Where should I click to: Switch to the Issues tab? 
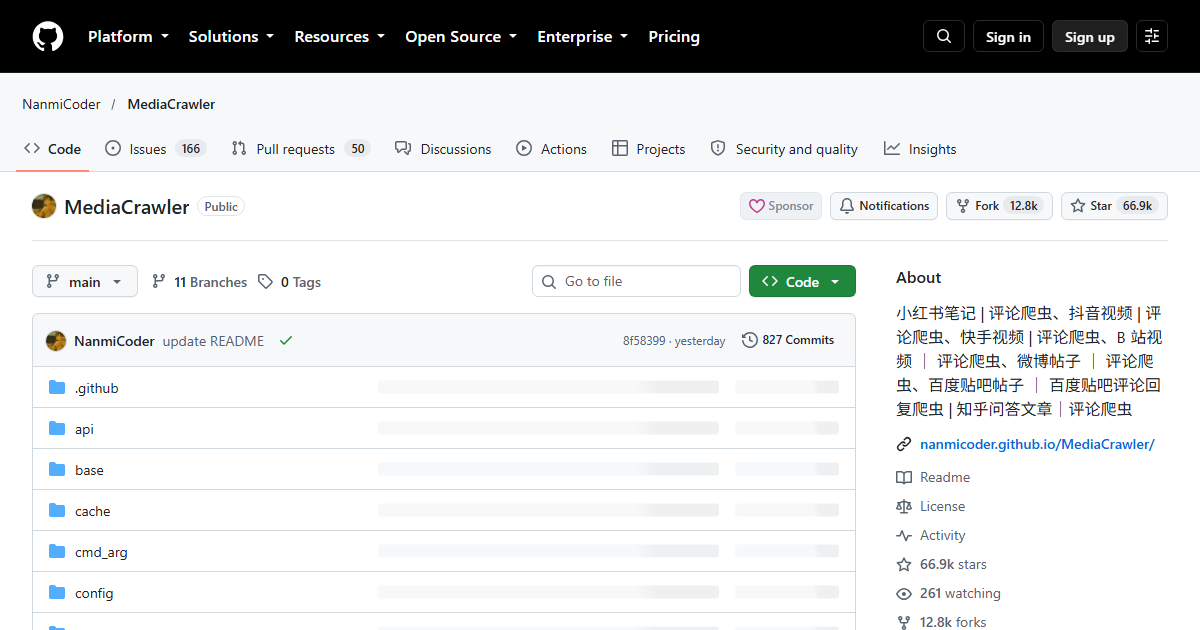(x=155, y=149)
